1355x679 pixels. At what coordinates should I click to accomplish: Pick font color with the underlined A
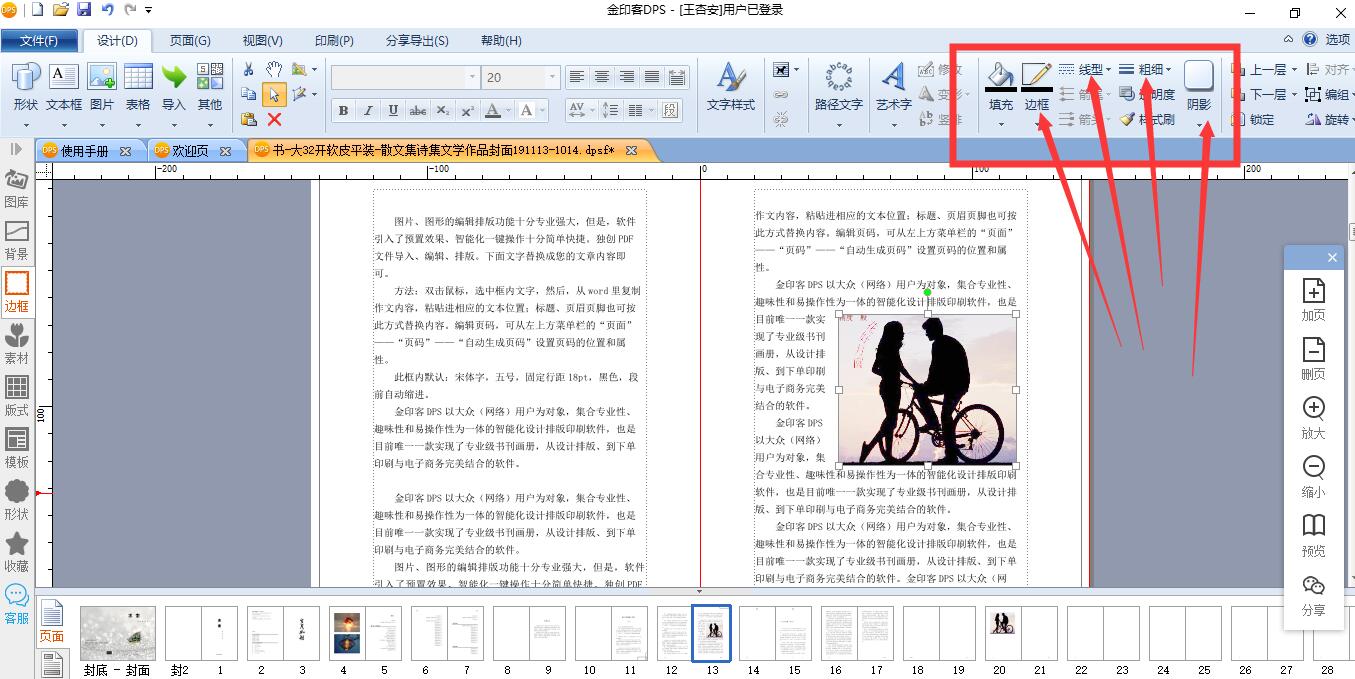point(493,110)
